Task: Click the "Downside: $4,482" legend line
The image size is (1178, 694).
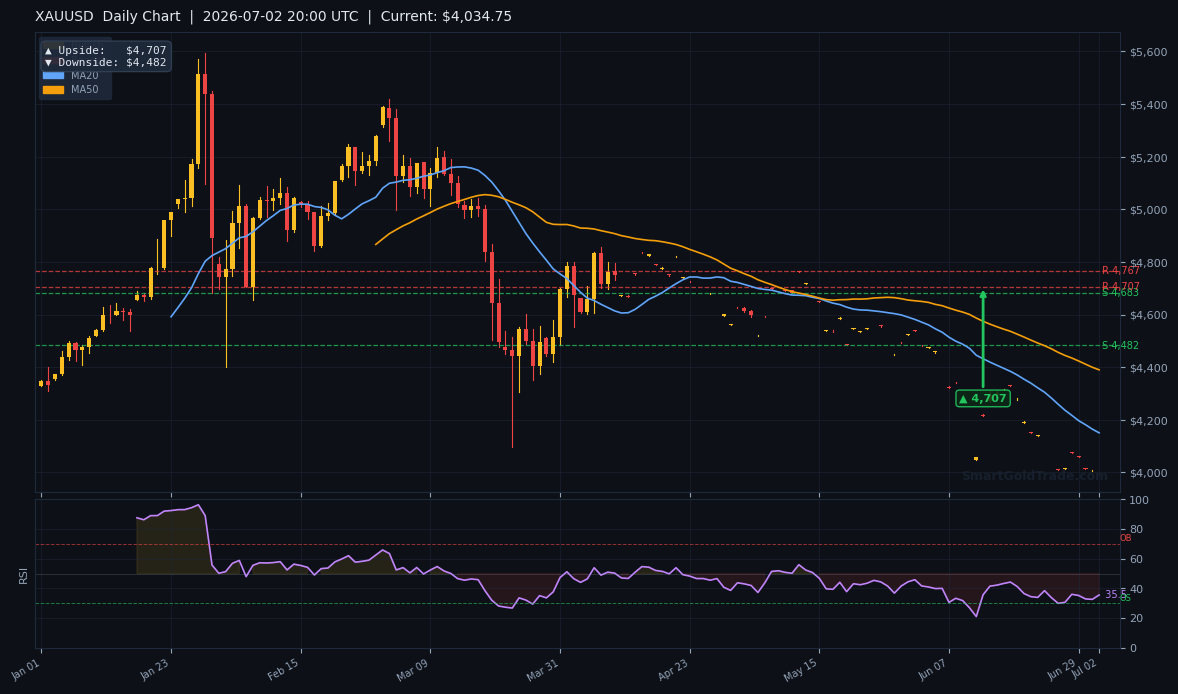Action: (105, 62)
